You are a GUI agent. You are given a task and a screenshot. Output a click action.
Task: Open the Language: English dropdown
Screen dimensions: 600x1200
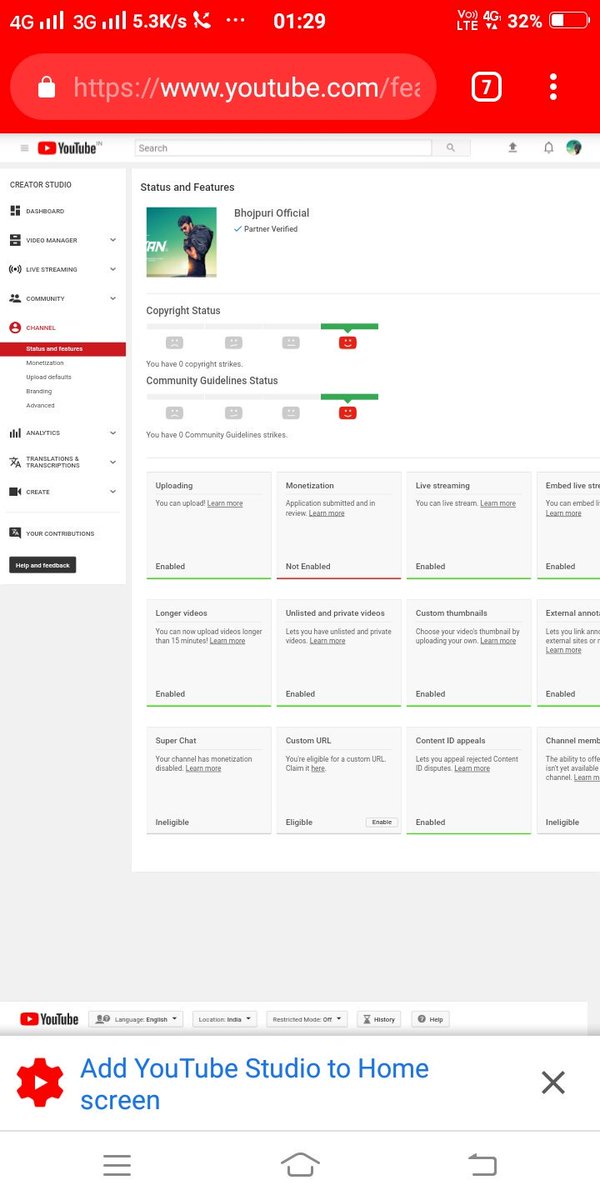pyautogui.click(x=135, y=1019)
